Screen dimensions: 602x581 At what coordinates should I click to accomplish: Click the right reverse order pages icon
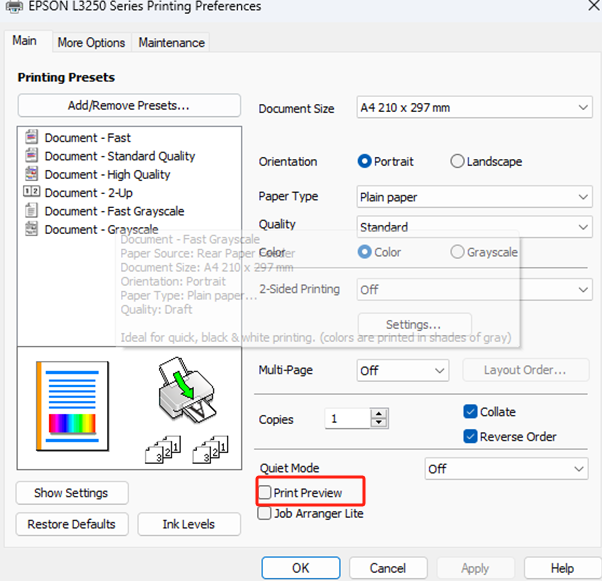click(210, 449)
